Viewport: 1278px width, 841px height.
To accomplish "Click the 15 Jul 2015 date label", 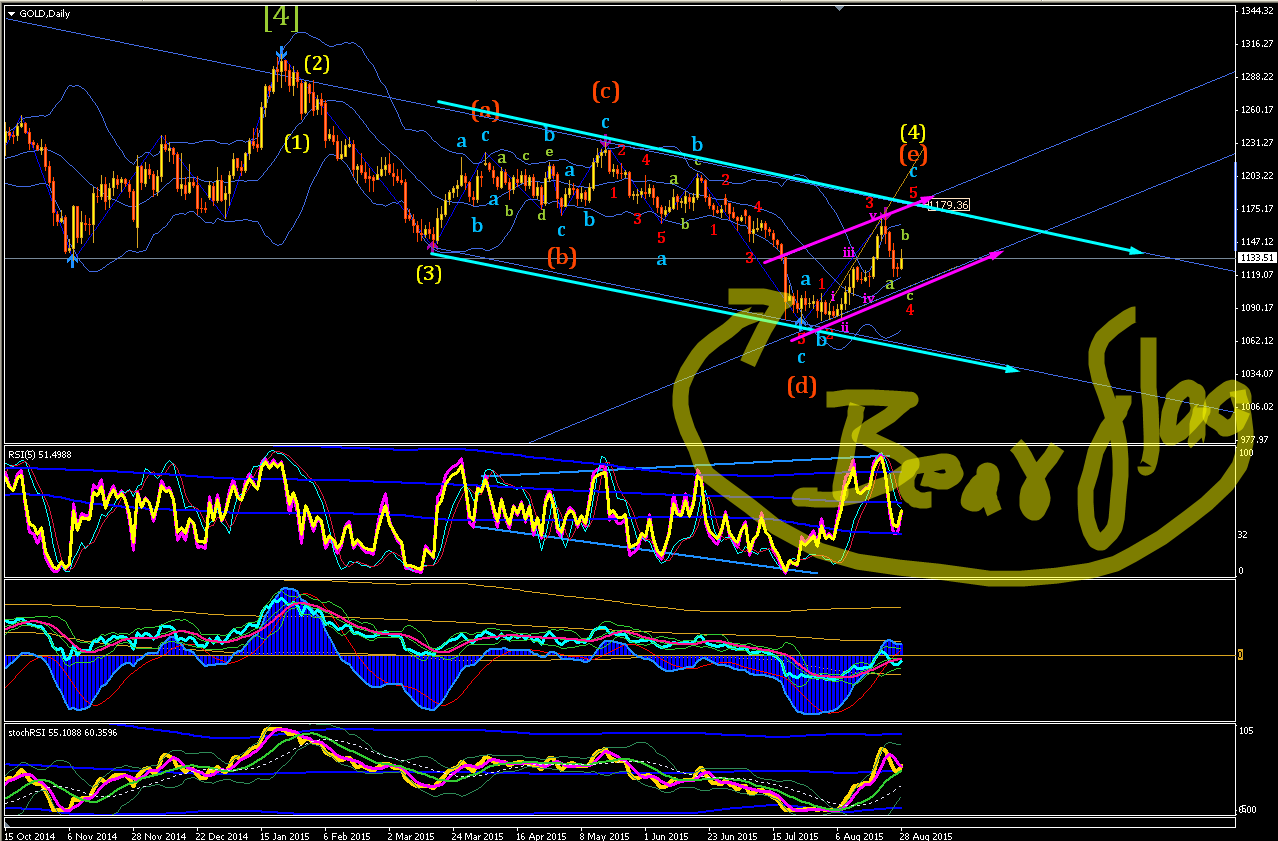I will (793, 834).
